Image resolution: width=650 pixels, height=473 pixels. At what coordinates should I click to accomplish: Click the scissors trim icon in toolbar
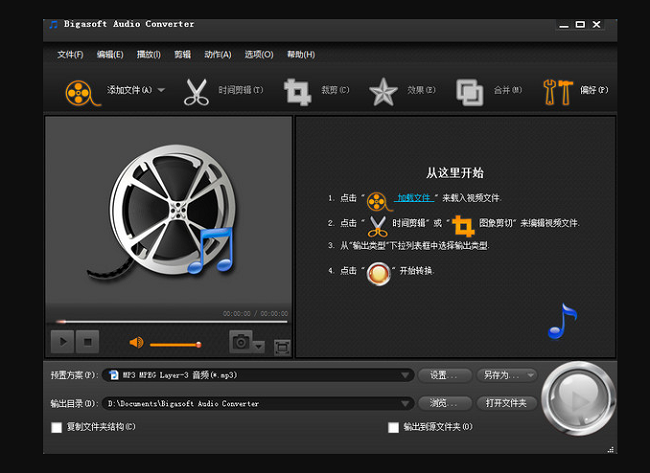point(196,92)
